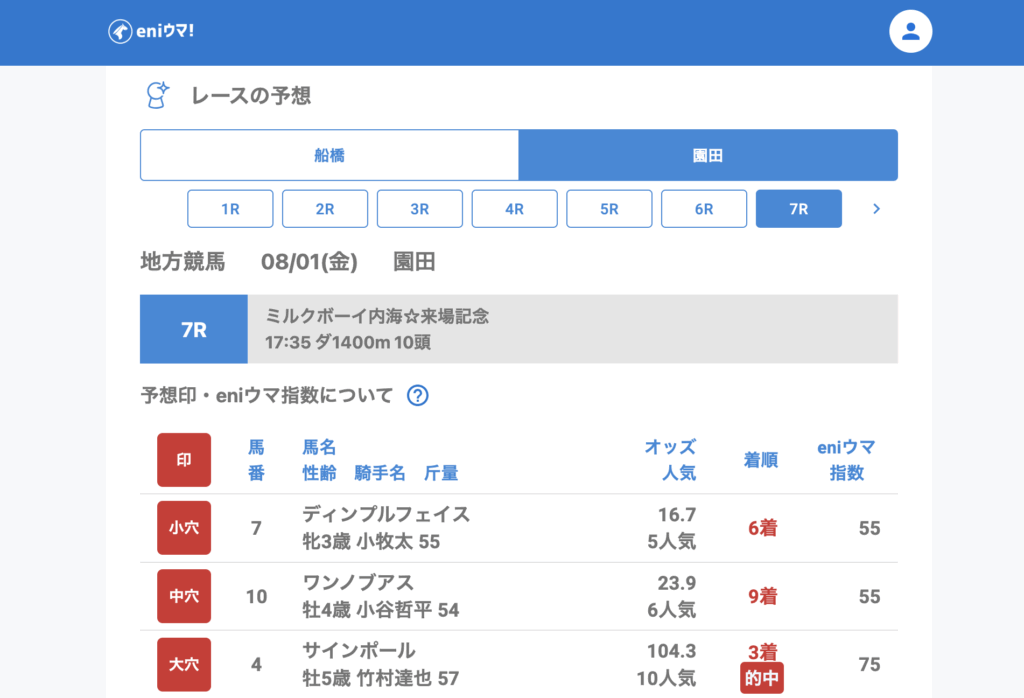Viewport: 1024px width, 698px height.
Task: Click the eniウマ! logo in header
Action: click(151, 31)
